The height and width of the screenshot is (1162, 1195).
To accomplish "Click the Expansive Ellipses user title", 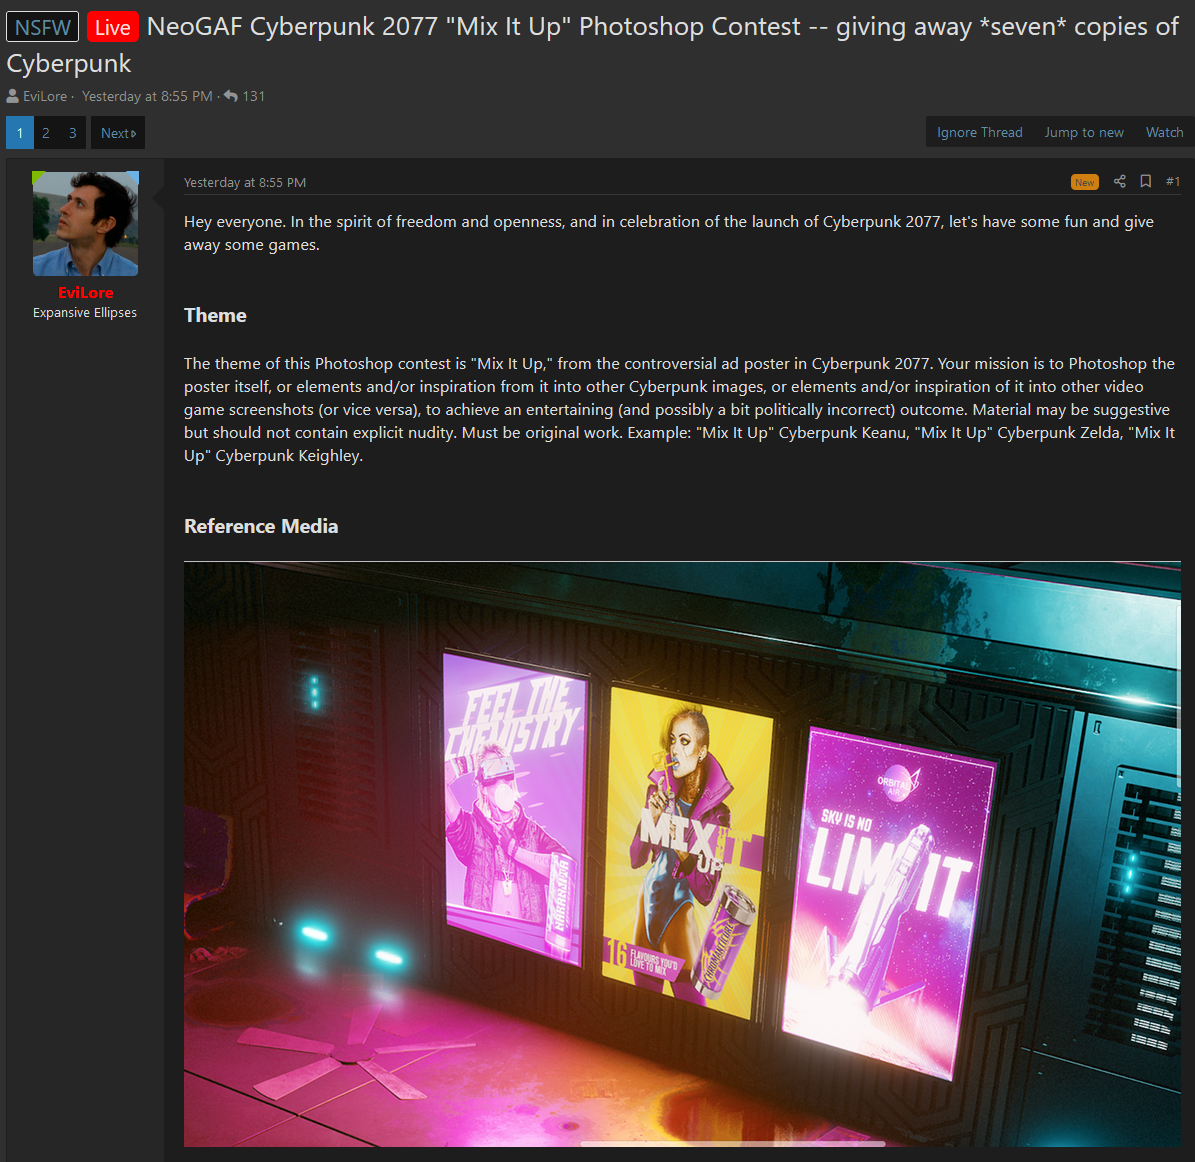I will pos(85,312).
